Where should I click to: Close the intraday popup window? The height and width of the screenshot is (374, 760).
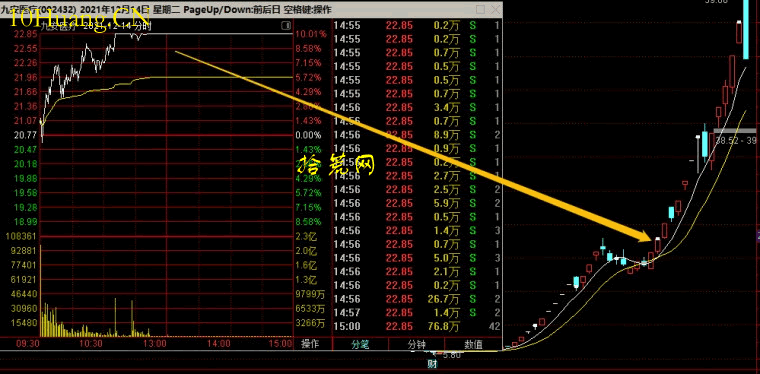tap(495, 10)
